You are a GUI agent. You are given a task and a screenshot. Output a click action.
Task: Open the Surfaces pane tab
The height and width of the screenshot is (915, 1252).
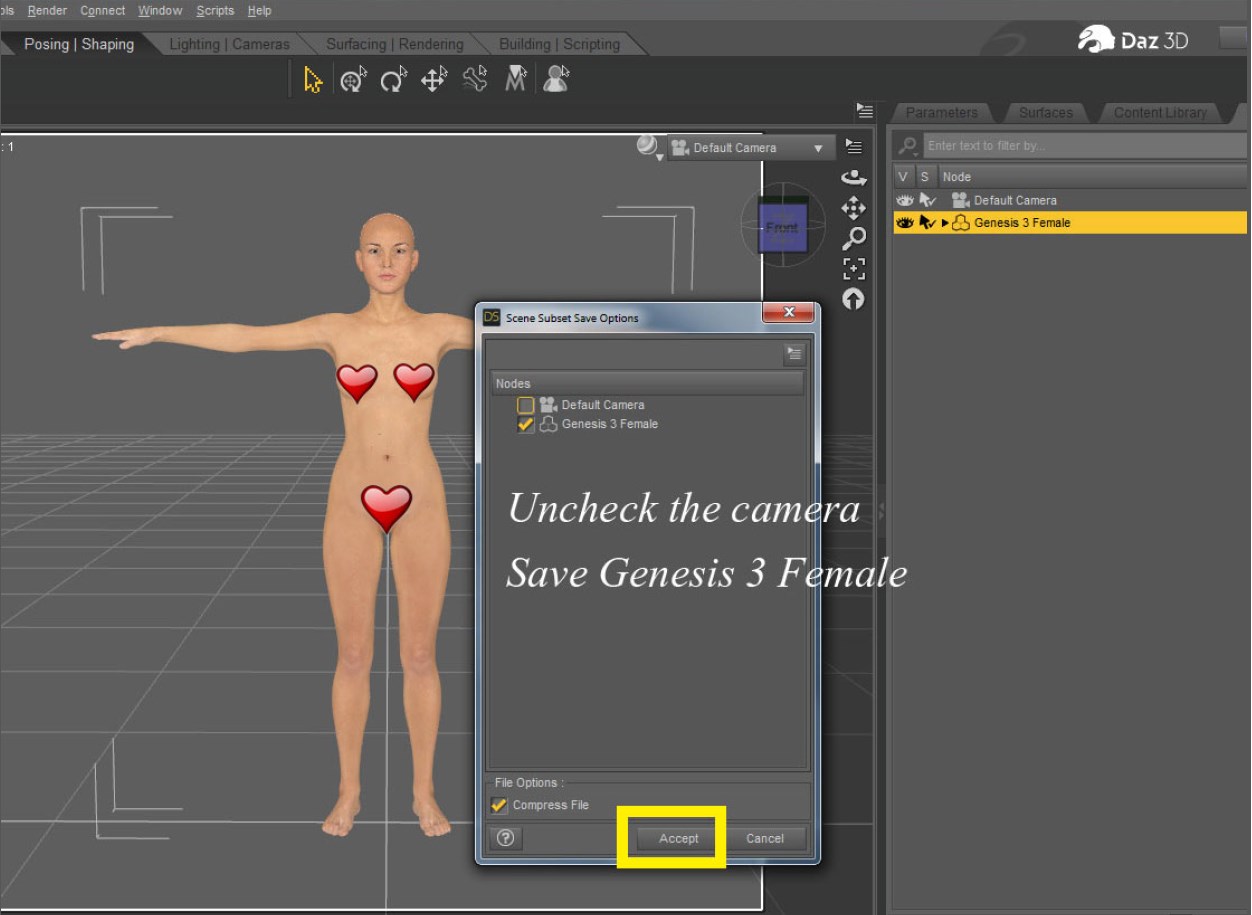[1045, 112]
